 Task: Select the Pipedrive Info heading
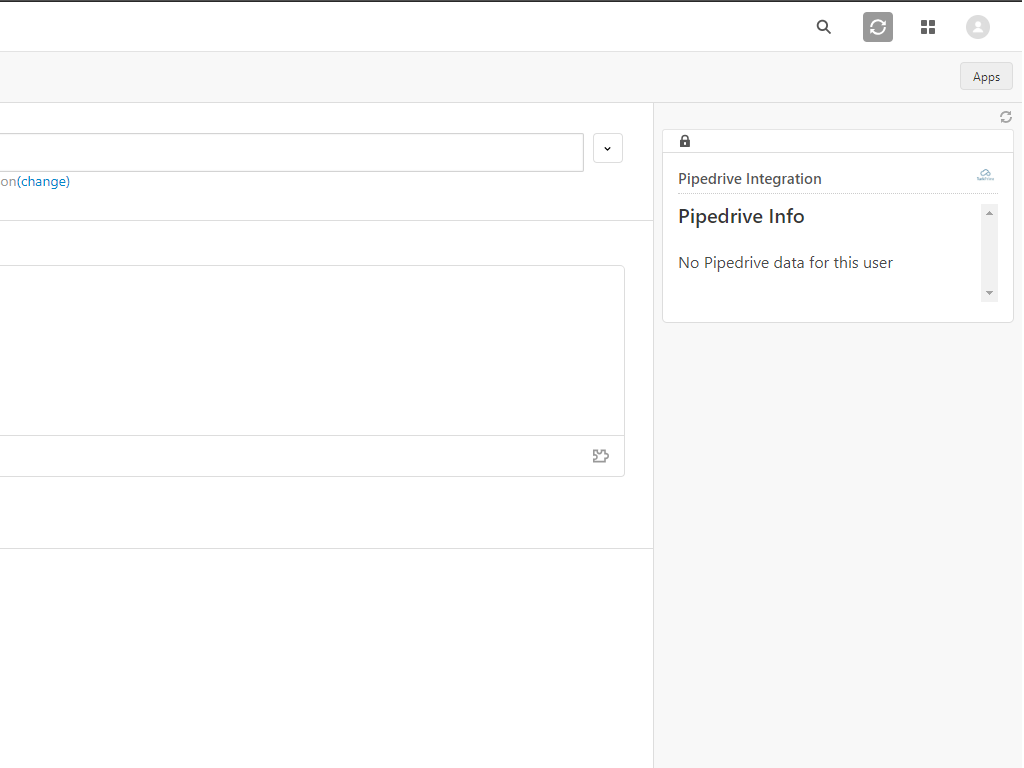[741, 216]
